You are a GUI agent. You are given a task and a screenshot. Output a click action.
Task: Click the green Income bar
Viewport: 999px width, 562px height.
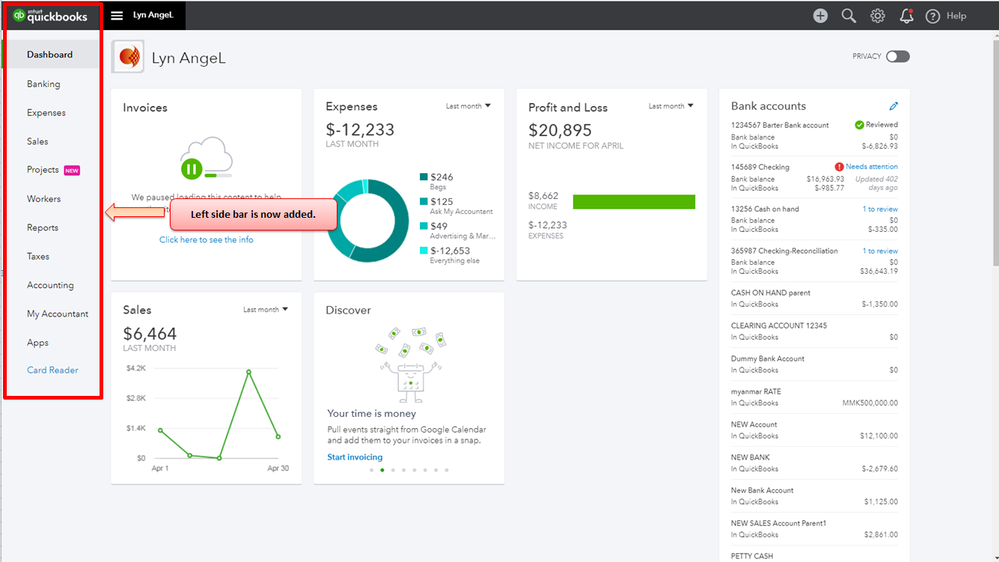(x=634, y=202)
